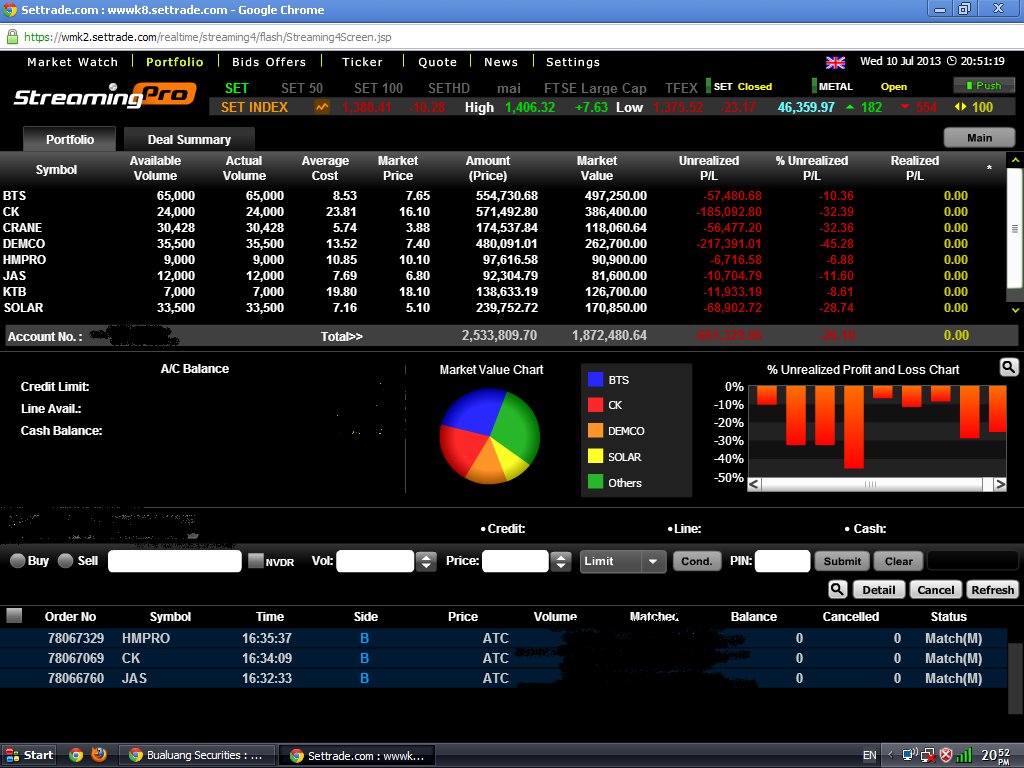This screenshot has height=768, width=1024.
Task: Click the red shield security tray icon
Action: coord(945,756)
